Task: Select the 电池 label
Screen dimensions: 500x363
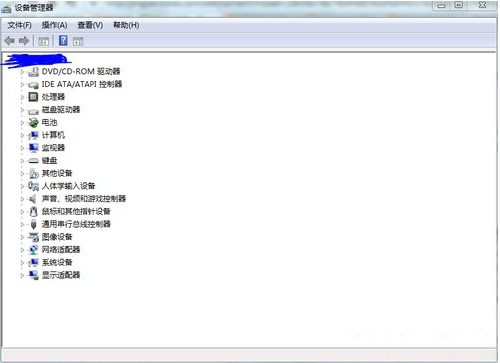Action: (49, 122)
